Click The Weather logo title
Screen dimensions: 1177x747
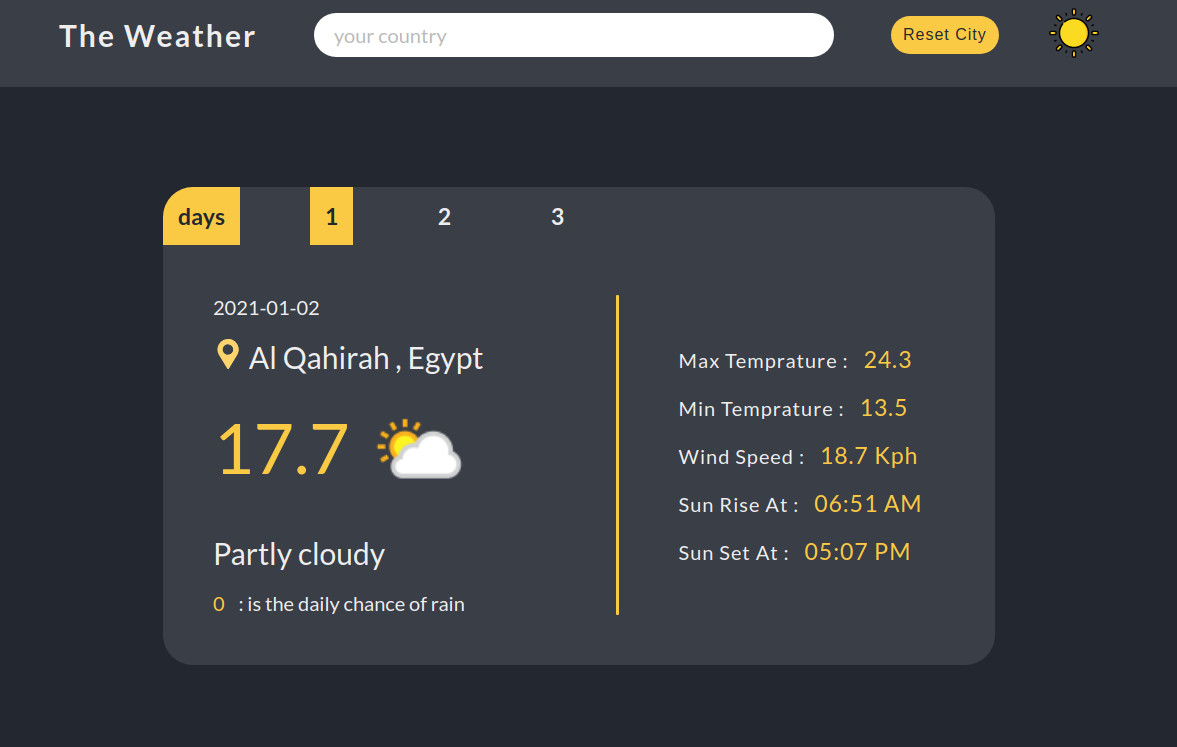click(x=158, y=36)
